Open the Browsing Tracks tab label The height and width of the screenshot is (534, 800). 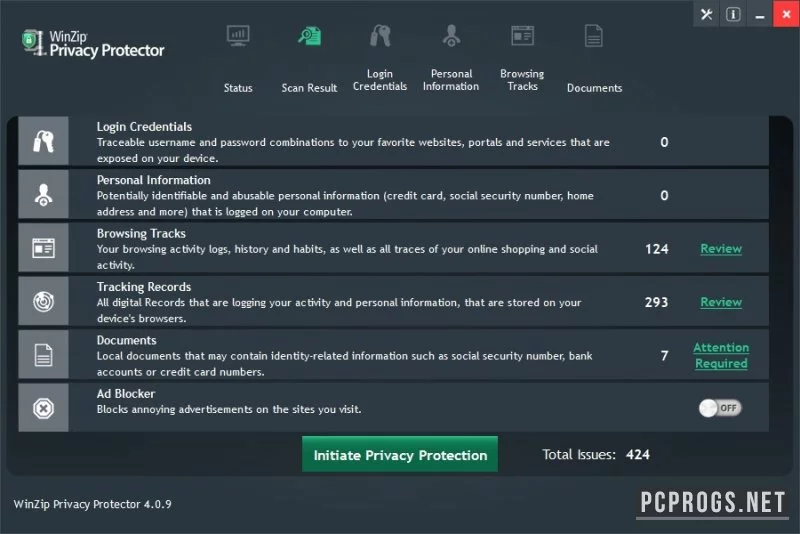point(522,80)
